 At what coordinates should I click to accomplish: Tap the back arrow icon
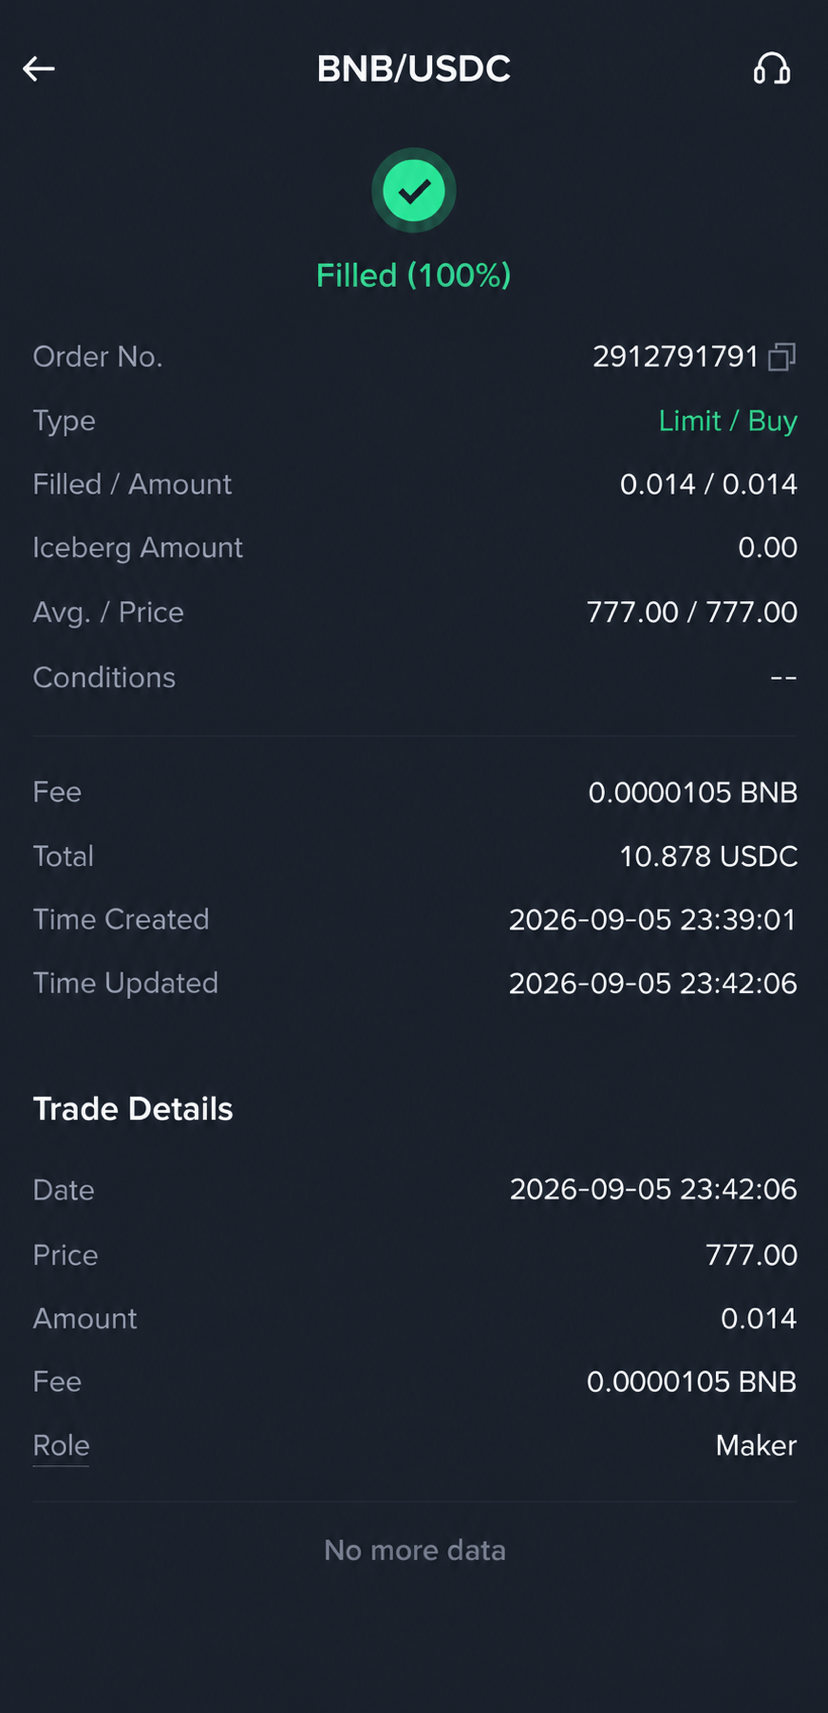39,69
